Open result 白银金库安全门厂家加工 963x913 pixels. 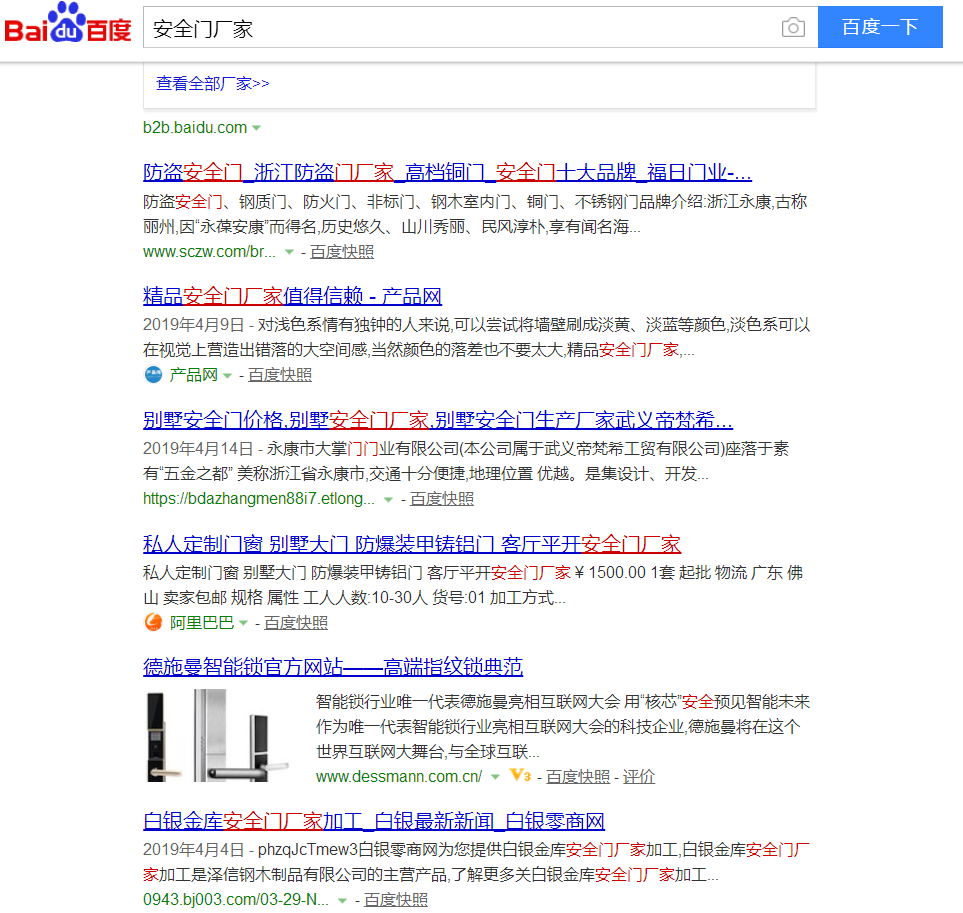point(374,821)
